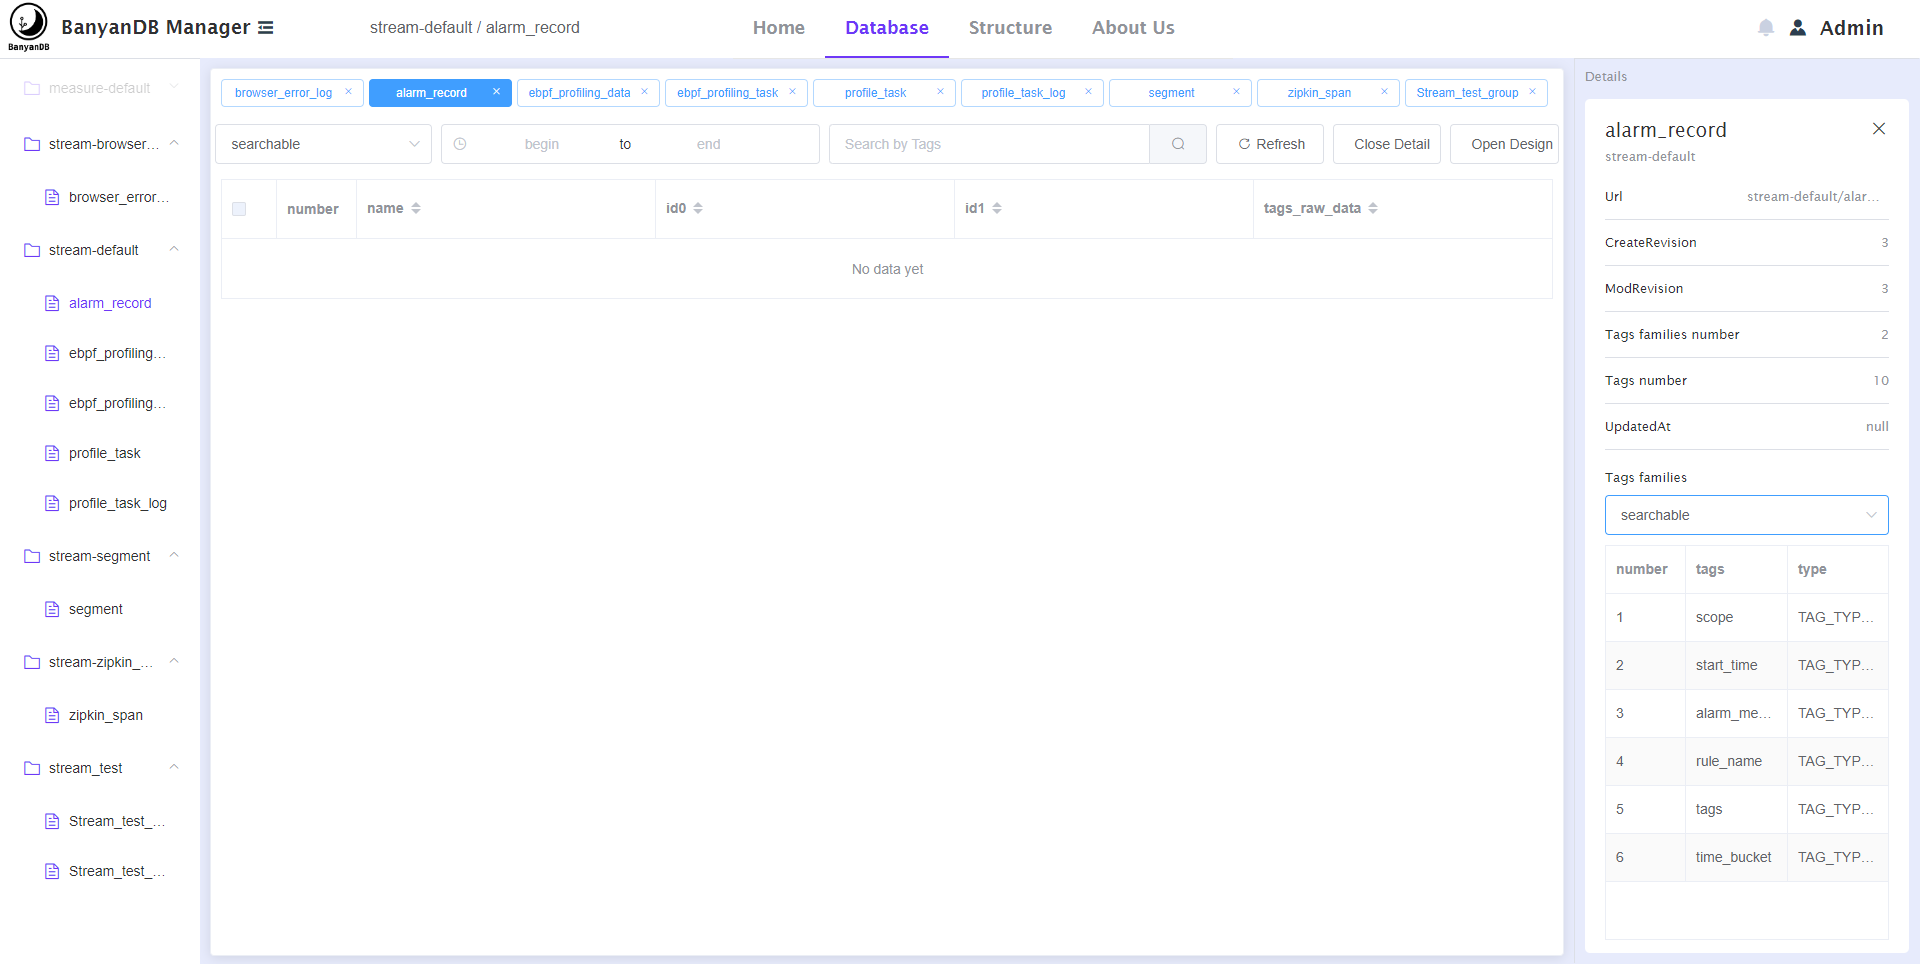The width and height of the screenshot is (1920, 964).
Task: Collapse the stream_test group chevron
Action: pos(174,767)
